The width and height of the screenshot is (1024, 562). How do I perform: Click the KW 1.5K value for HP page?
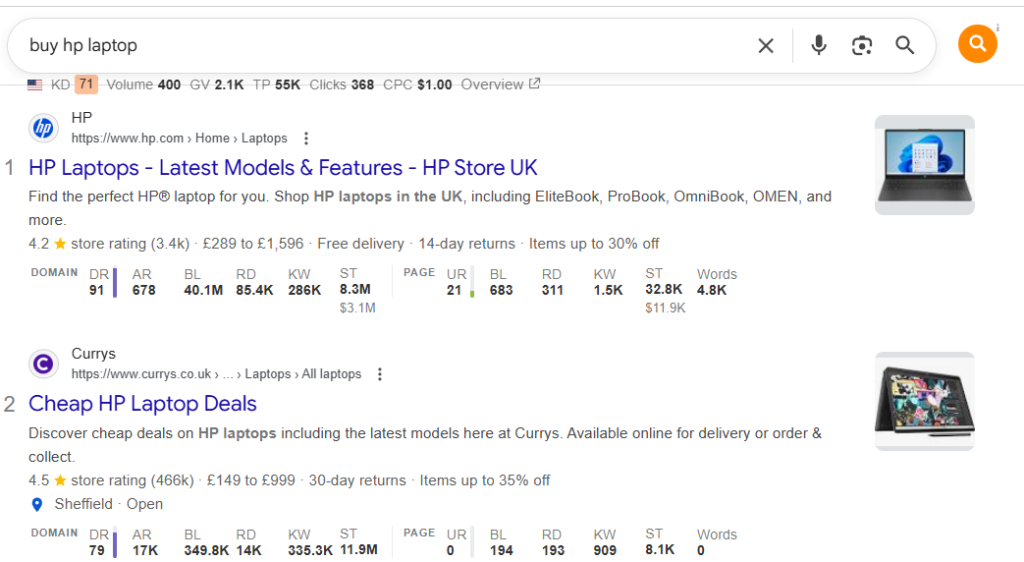(608, 290)
